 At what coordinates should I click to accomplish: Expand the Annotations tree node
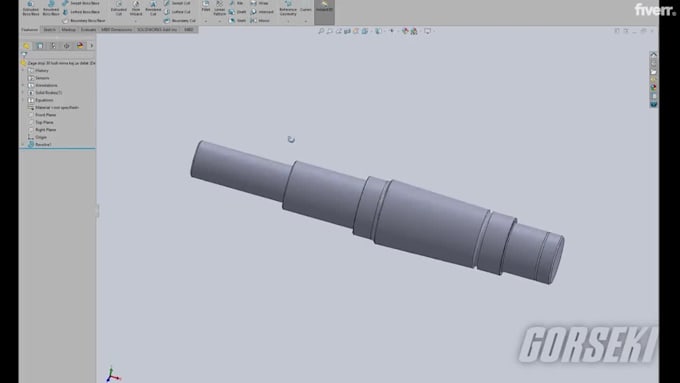(x=23, y=85)
